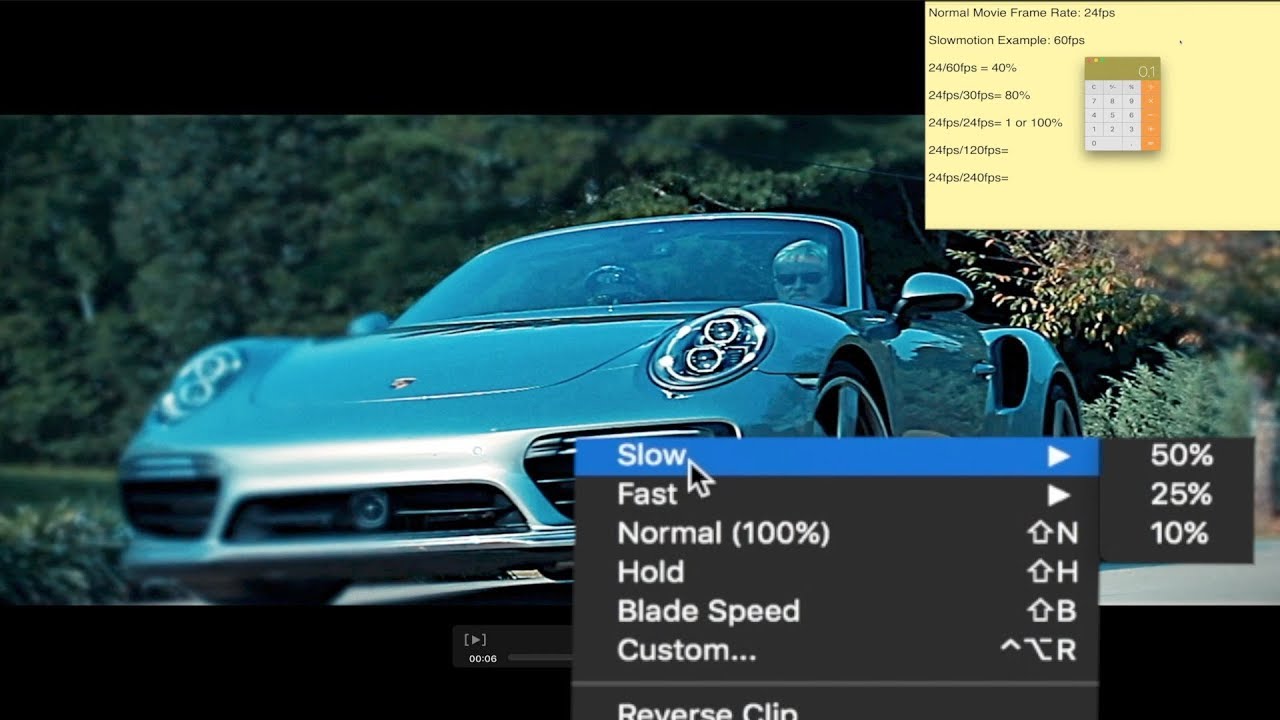Choose Normal (100%) speed
The width and height of the screenshot is (1280, 720).
(836, 533)
